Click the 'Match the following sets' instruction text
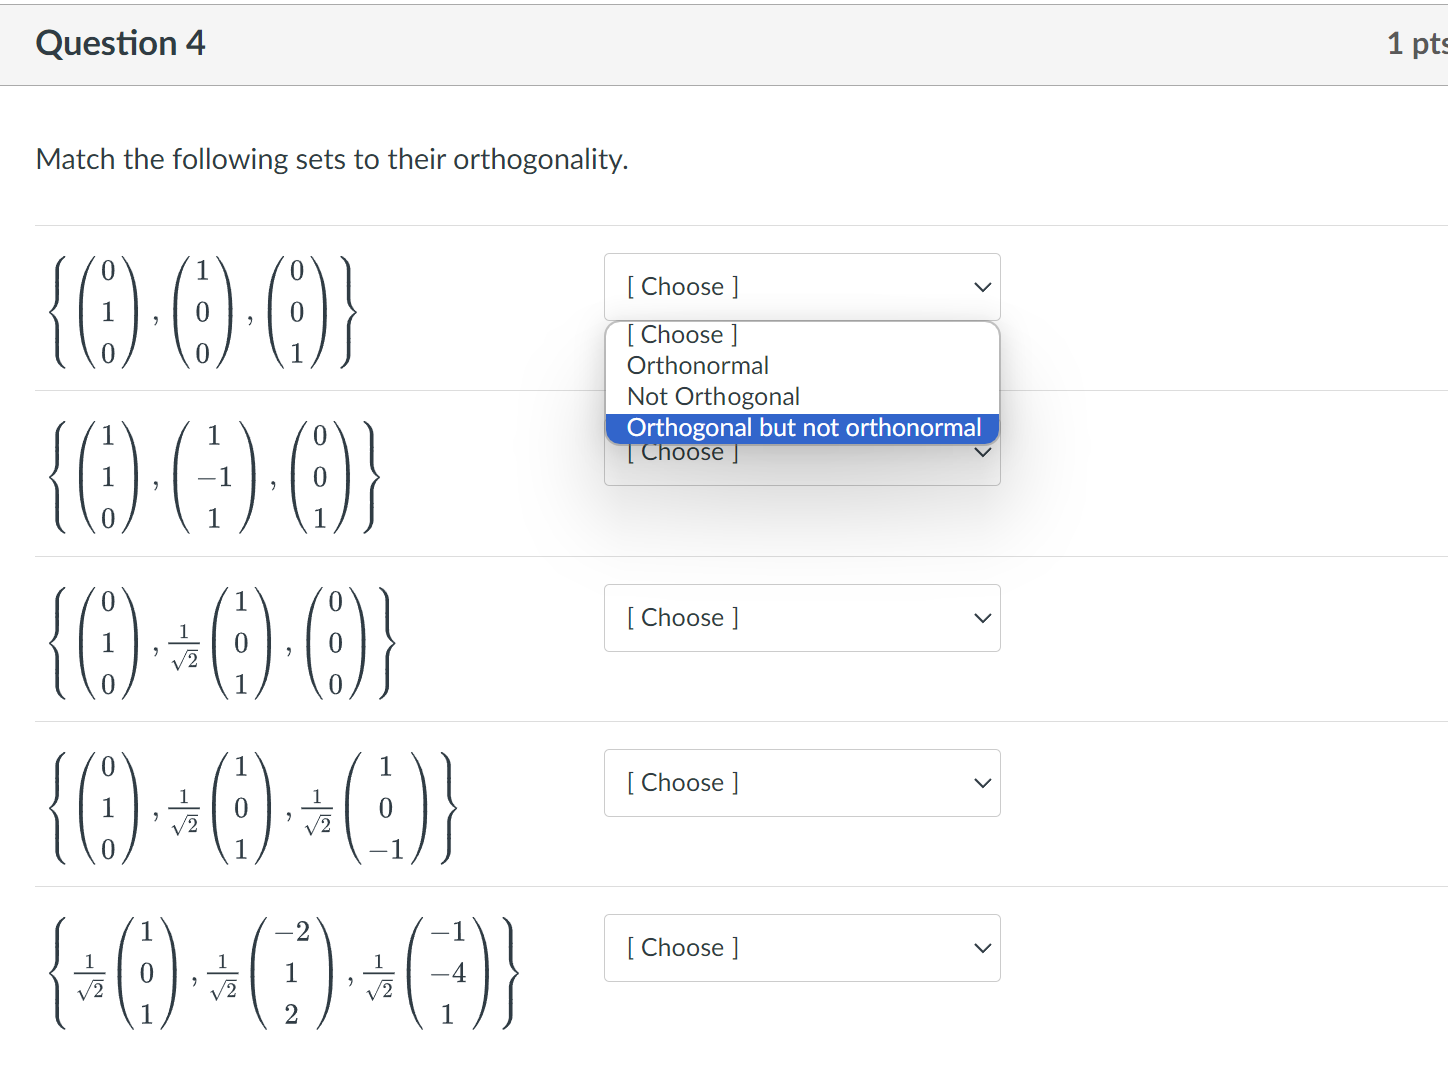This screenshot has height=1082, width=1448. click(331, 159)
